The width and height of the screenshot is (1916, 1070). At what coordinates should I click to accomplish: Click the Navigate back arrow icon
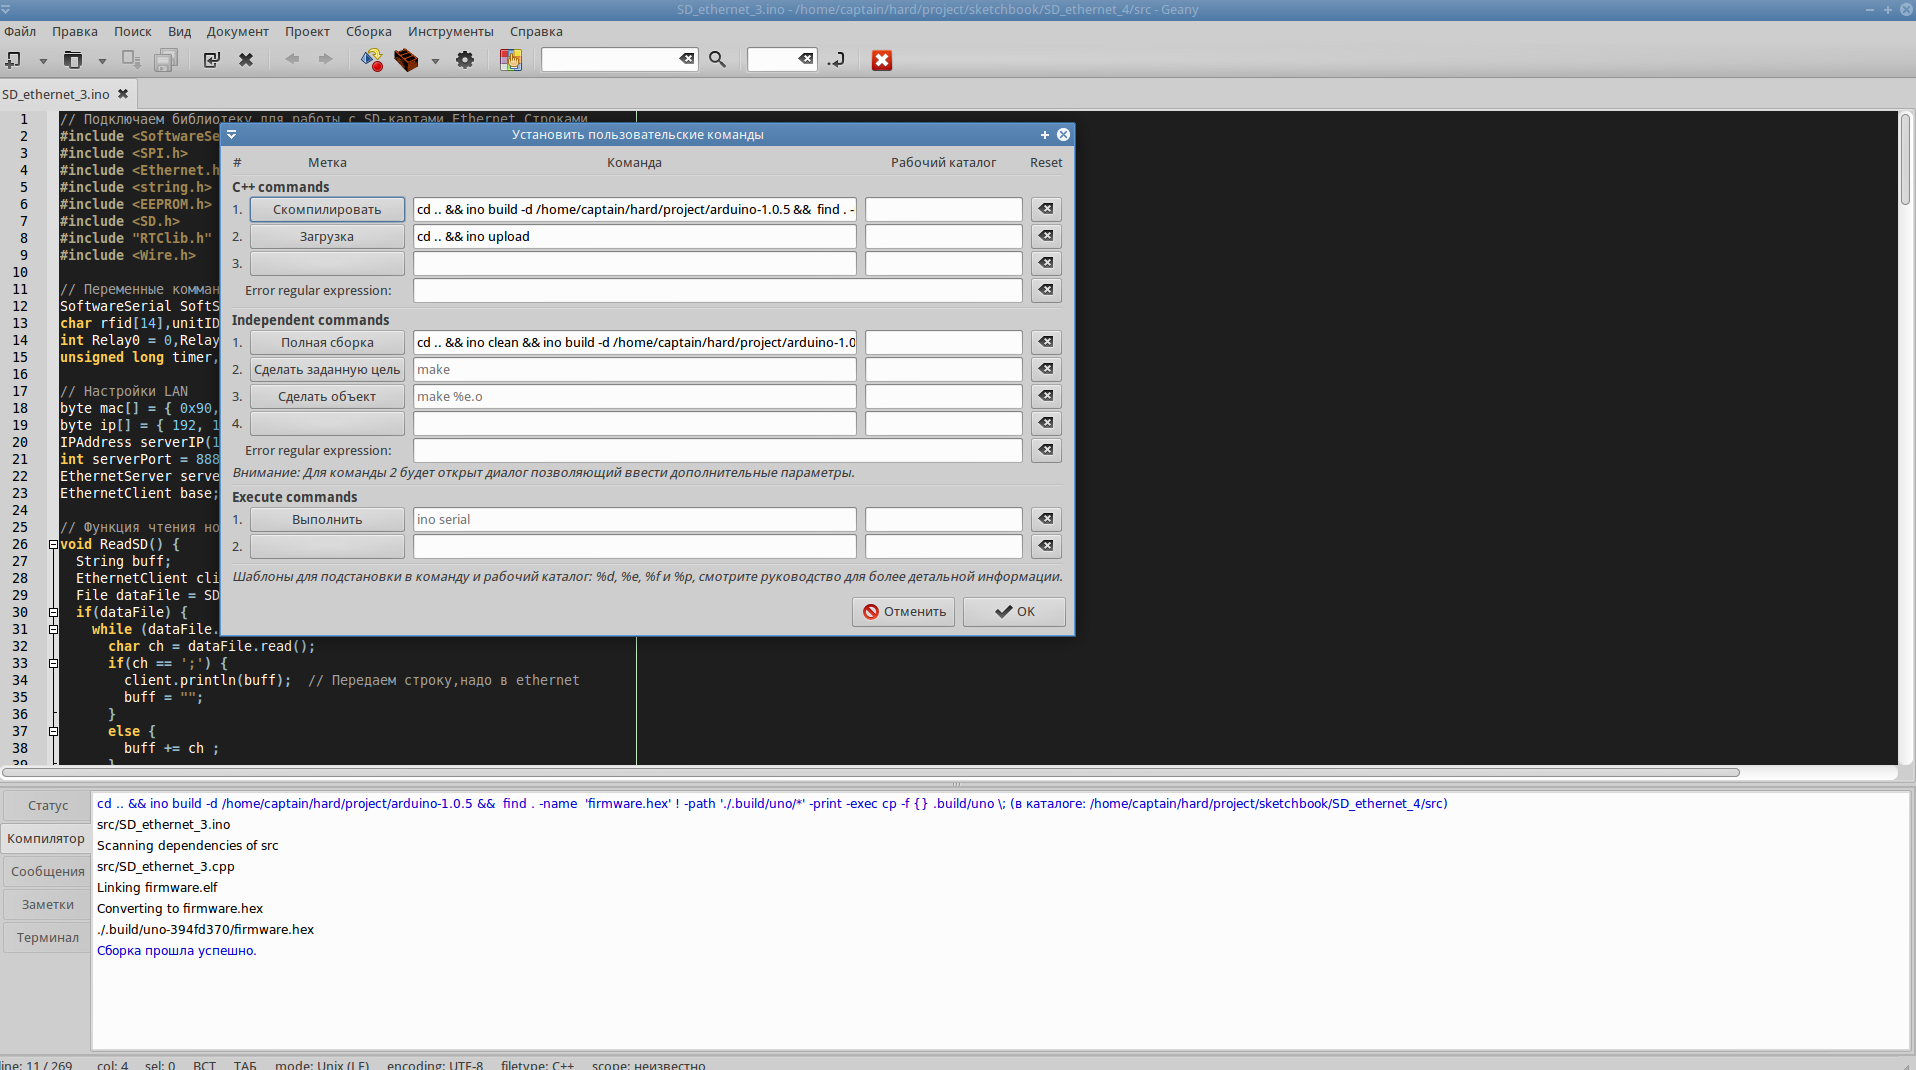point(293,59)
